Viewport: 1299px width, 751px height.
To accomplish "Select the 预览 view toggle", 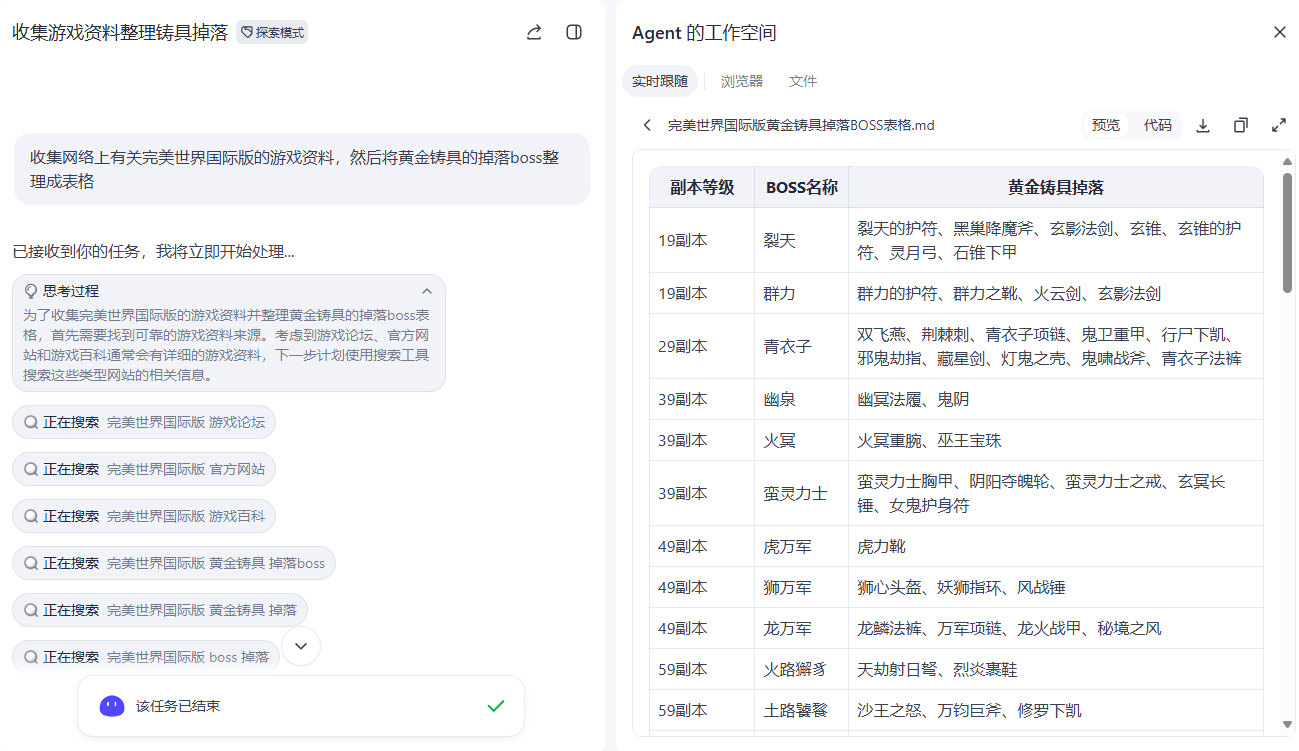I will tap(1106, 125).
